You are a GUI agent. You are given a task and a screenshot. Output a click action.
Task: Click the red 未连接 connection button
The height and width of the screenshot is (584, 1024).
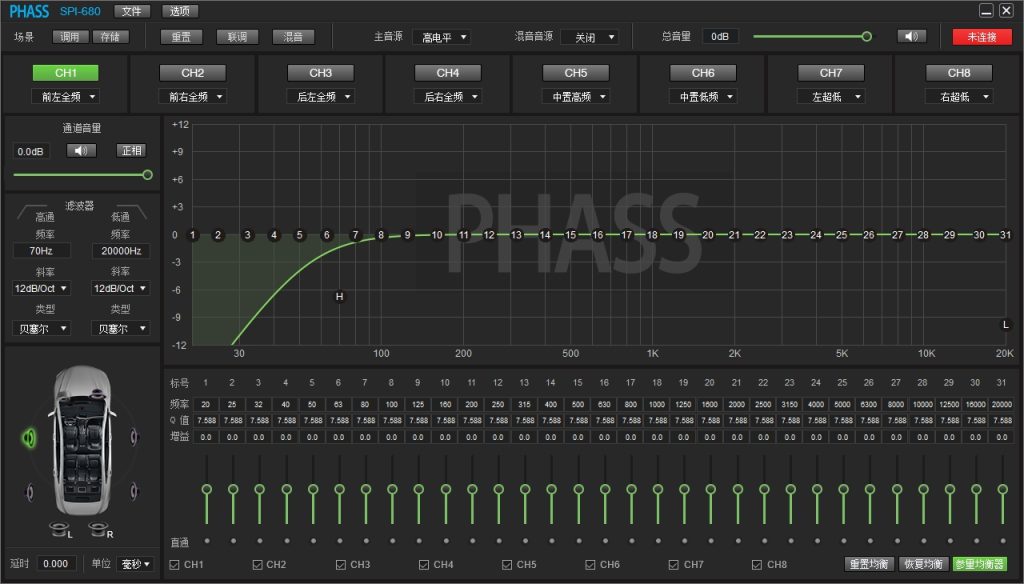tap(982, 37)
